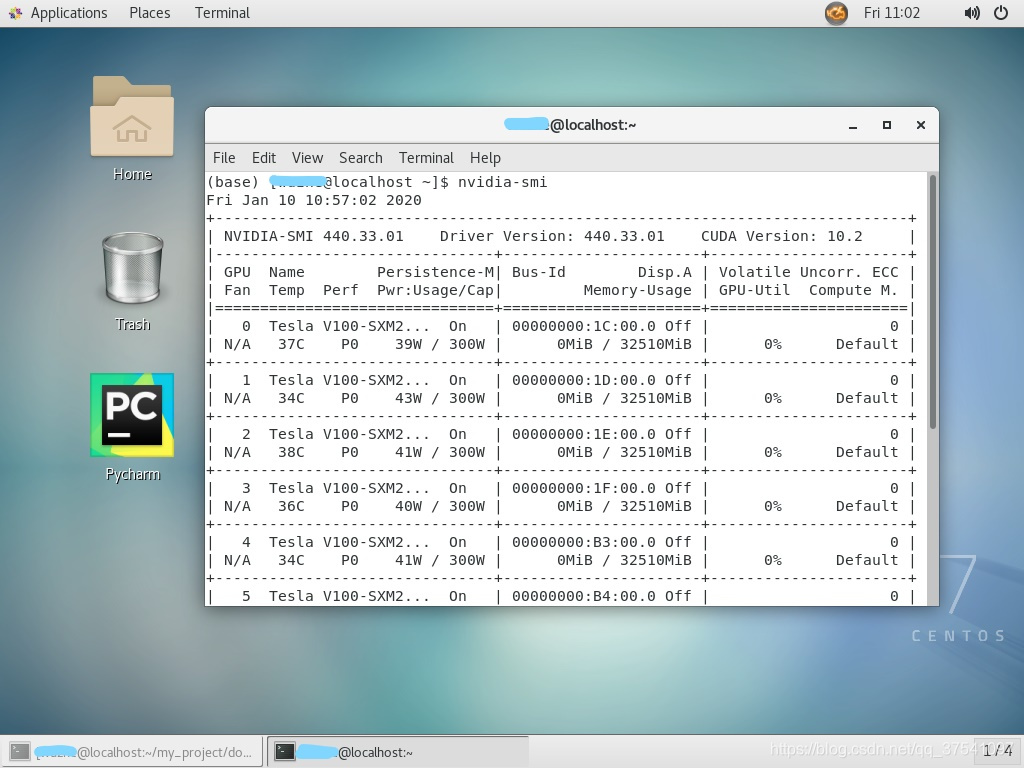1024x768 pixels.
Task: Launch Pycharm from the desktop icon
Action: pos(132,415)
